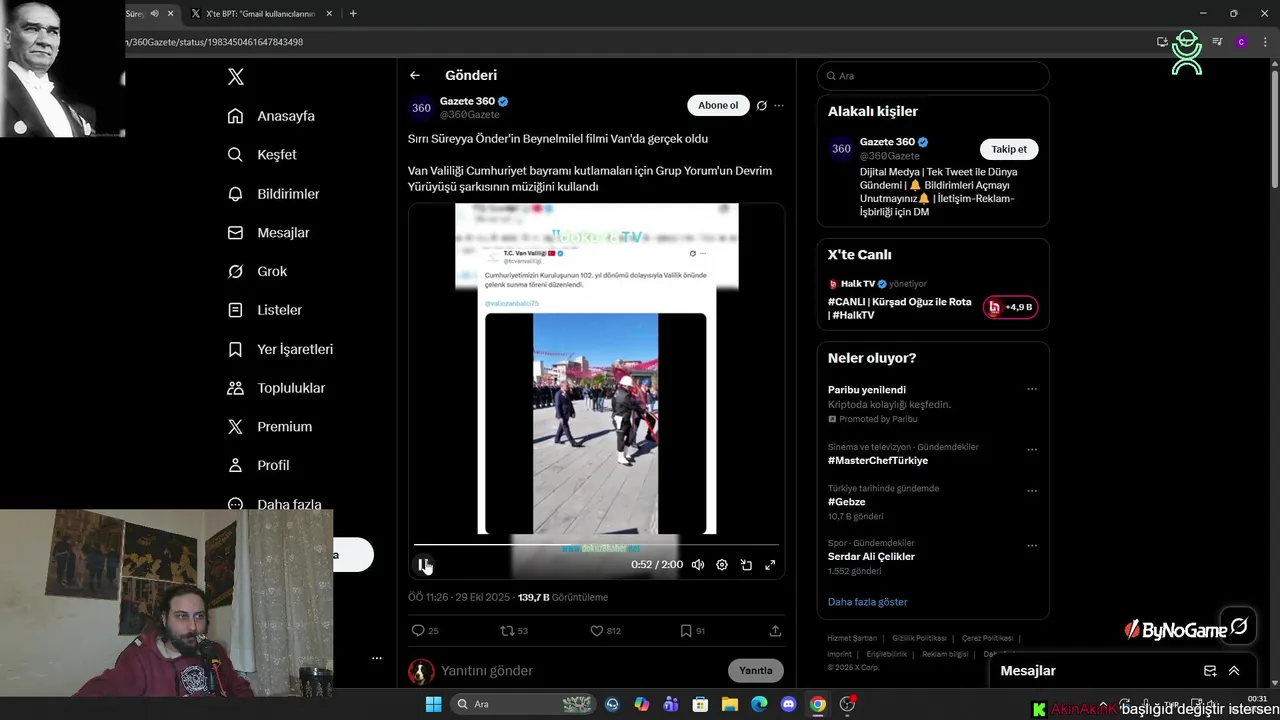
Task: Open options for Paribu yenilendi trend
Action: pos(1032,390)
